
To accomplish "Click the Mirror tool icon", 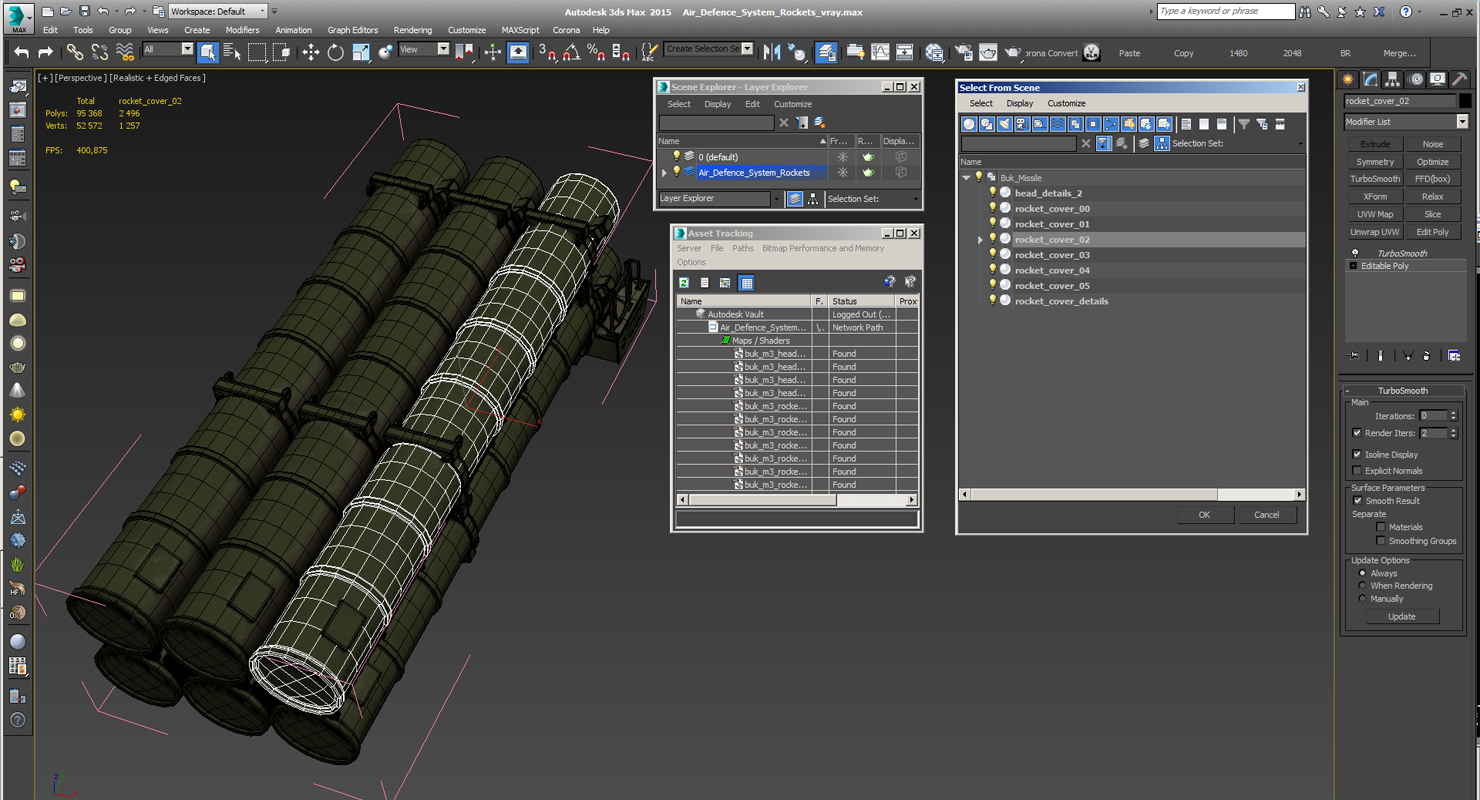I will (x=772, y=52).
